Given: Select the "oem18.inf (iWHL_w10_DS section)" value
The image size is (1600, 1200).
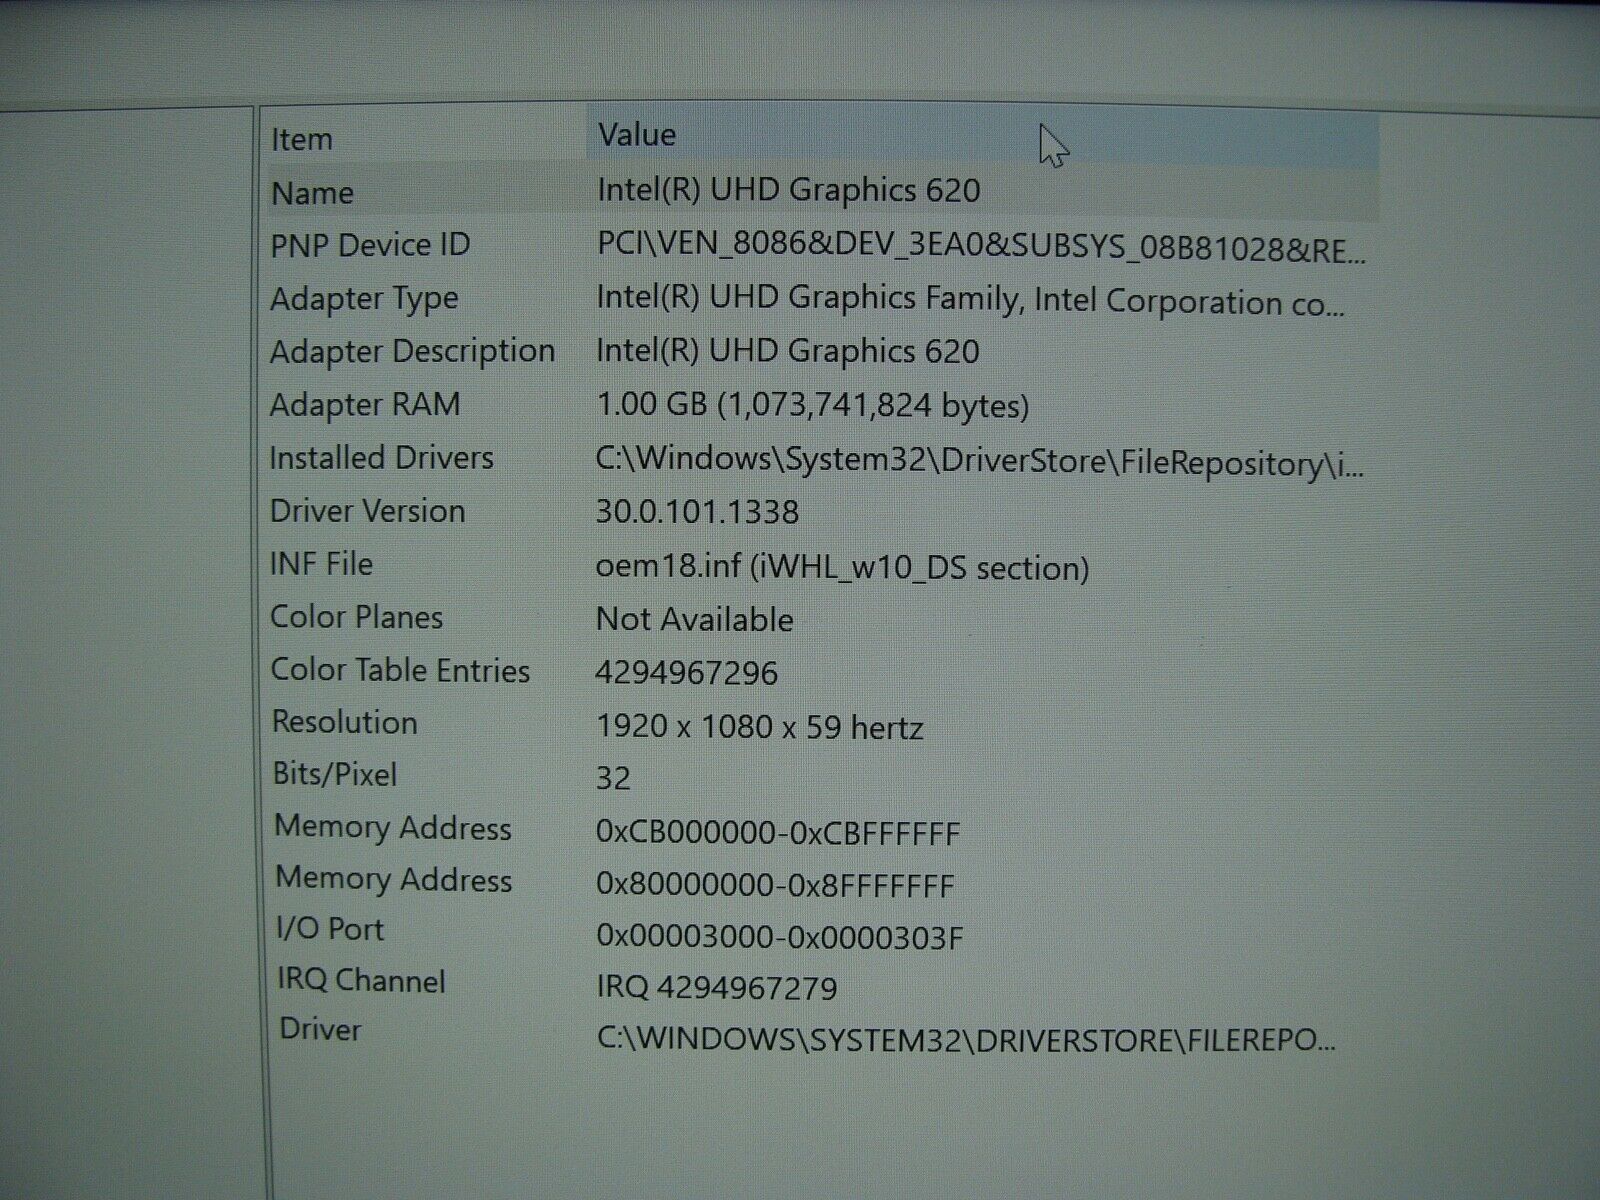Looking at the screenshot, I should [842, 567].
